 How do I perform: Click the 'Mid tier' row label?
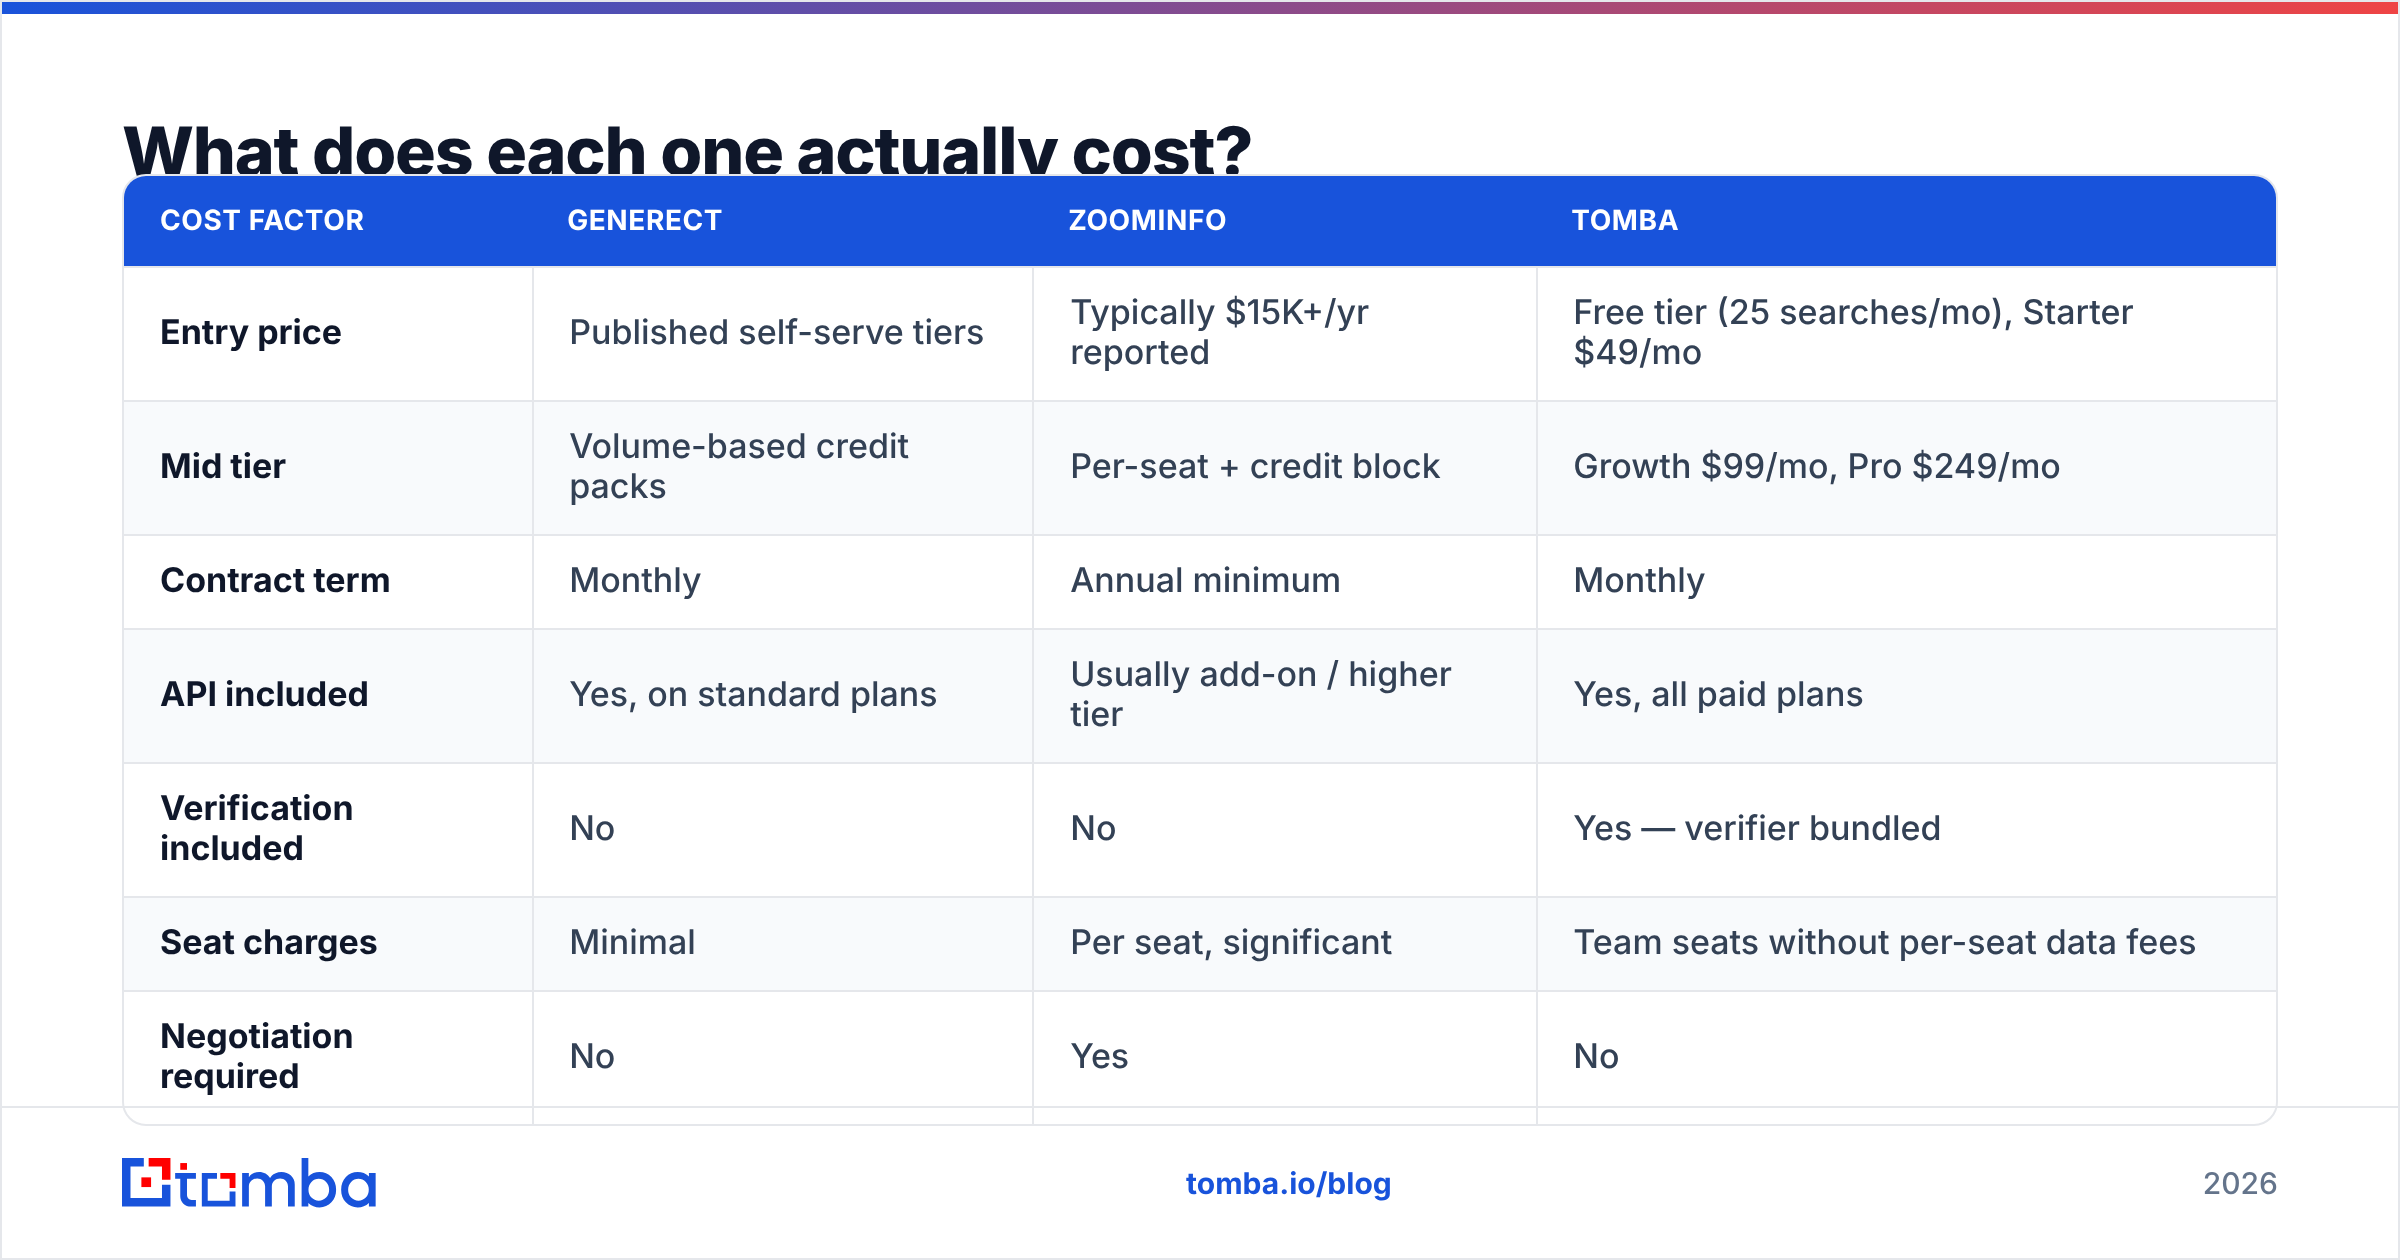tap(223, 466)
